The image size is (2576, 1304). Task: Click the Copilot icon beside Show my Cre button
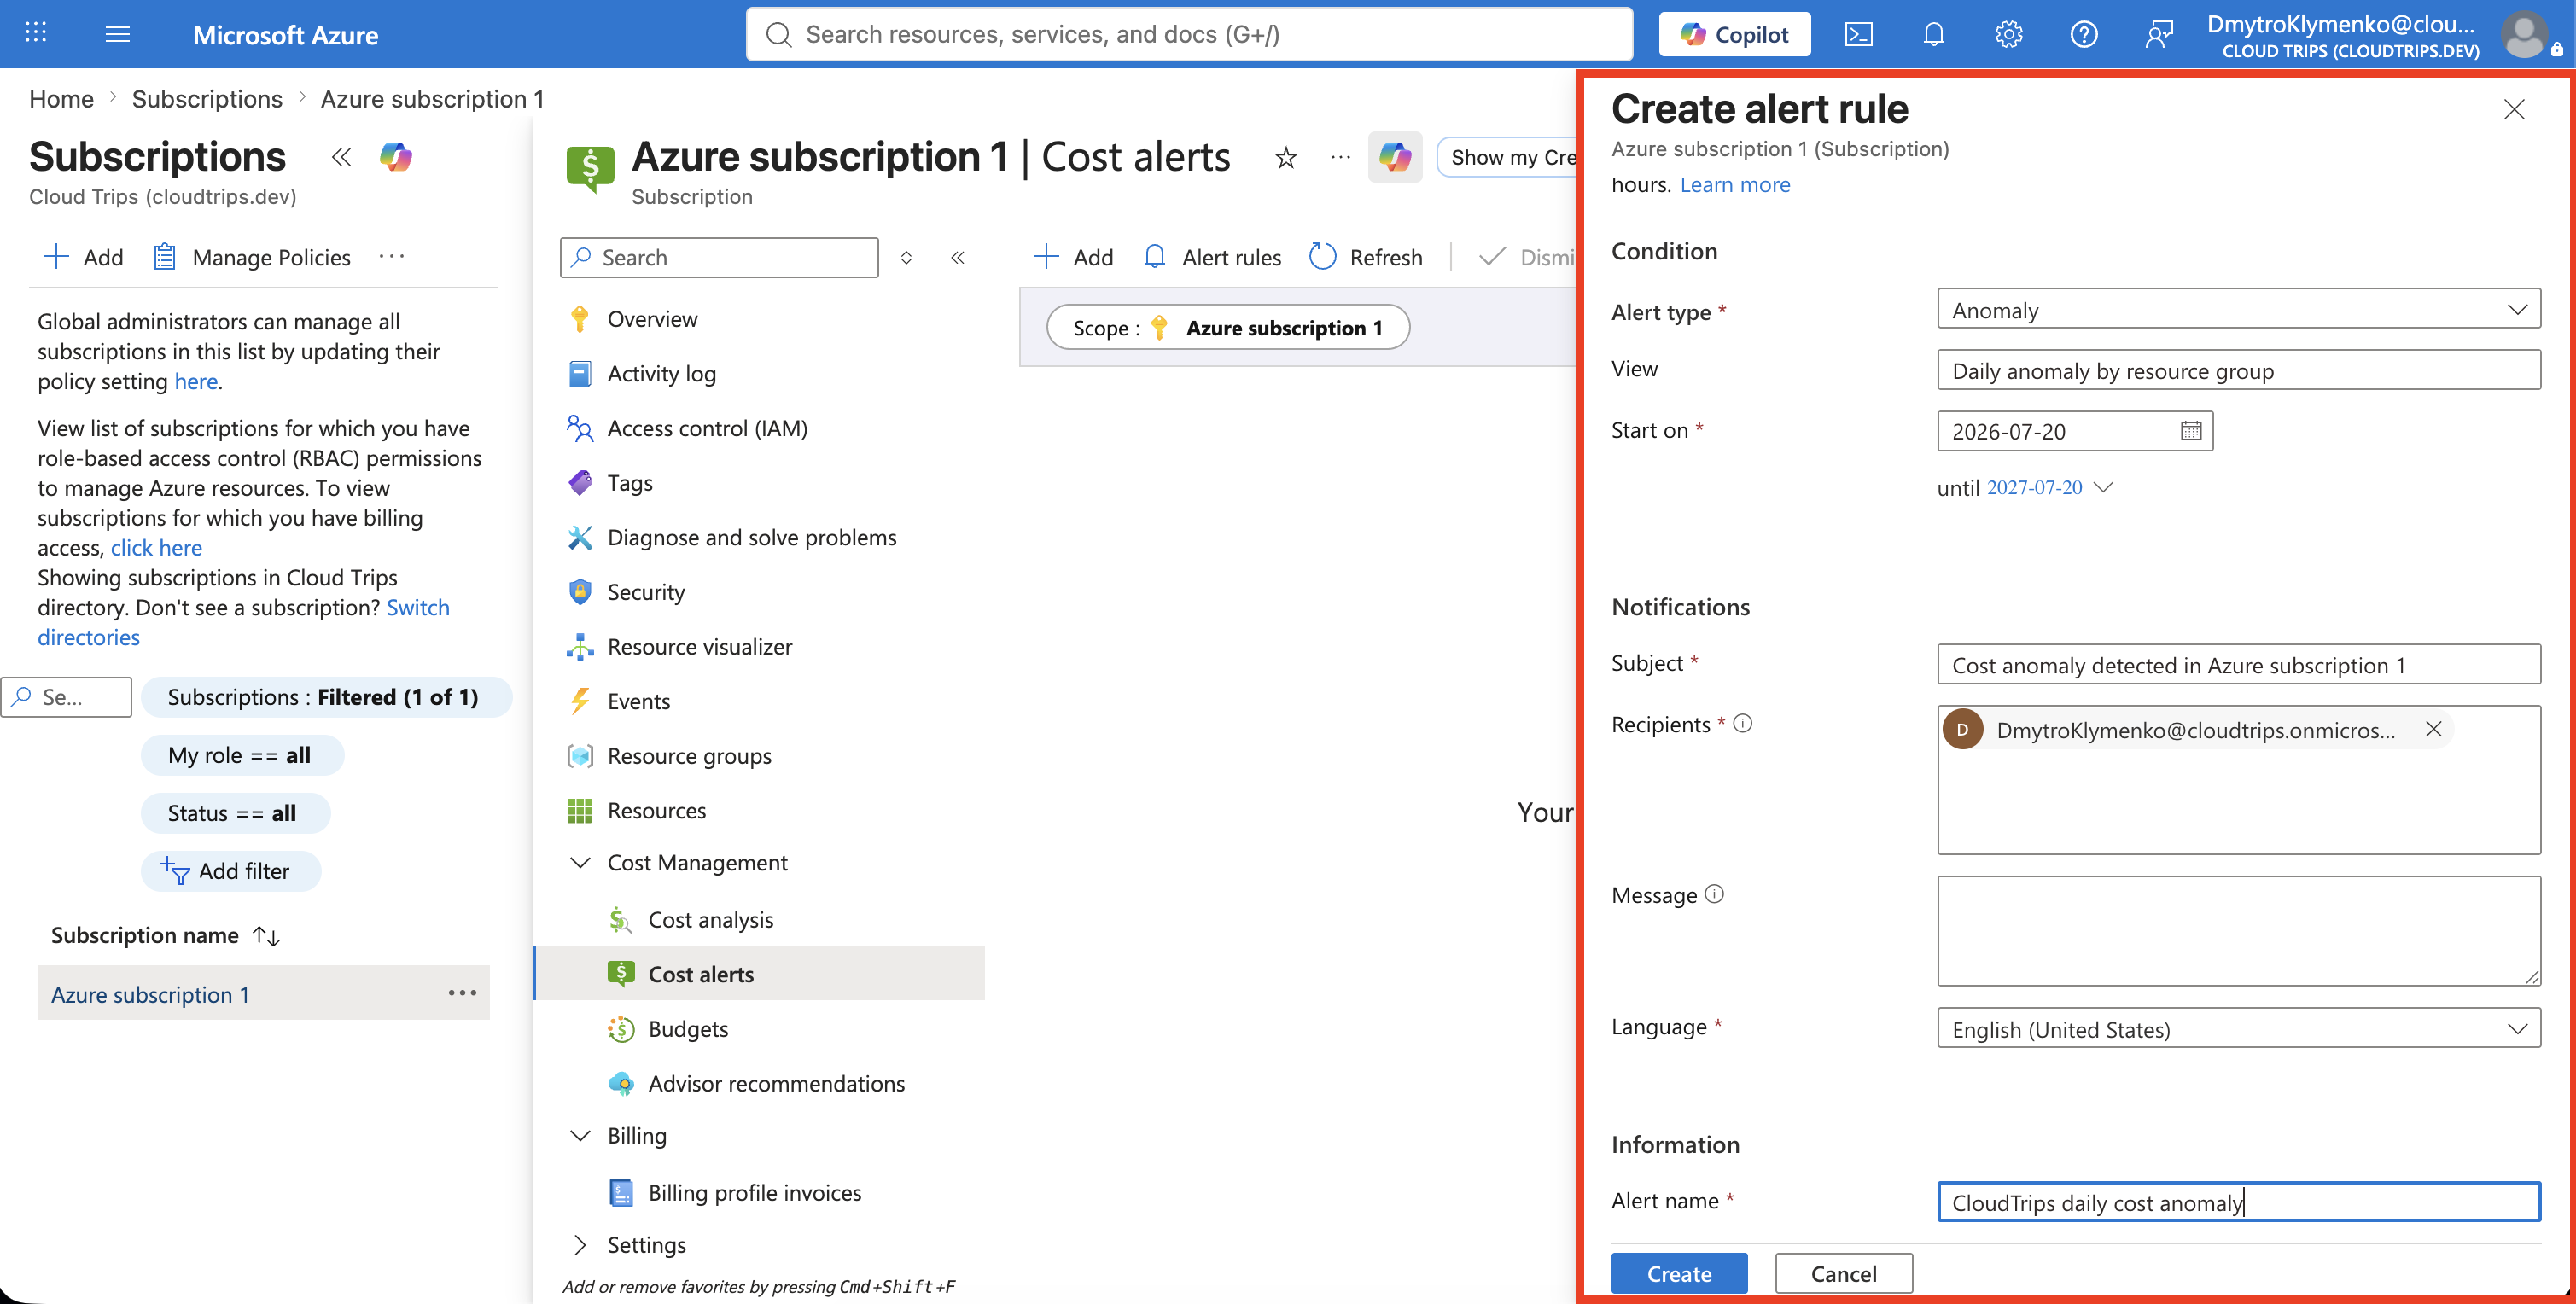point(1394,157)
